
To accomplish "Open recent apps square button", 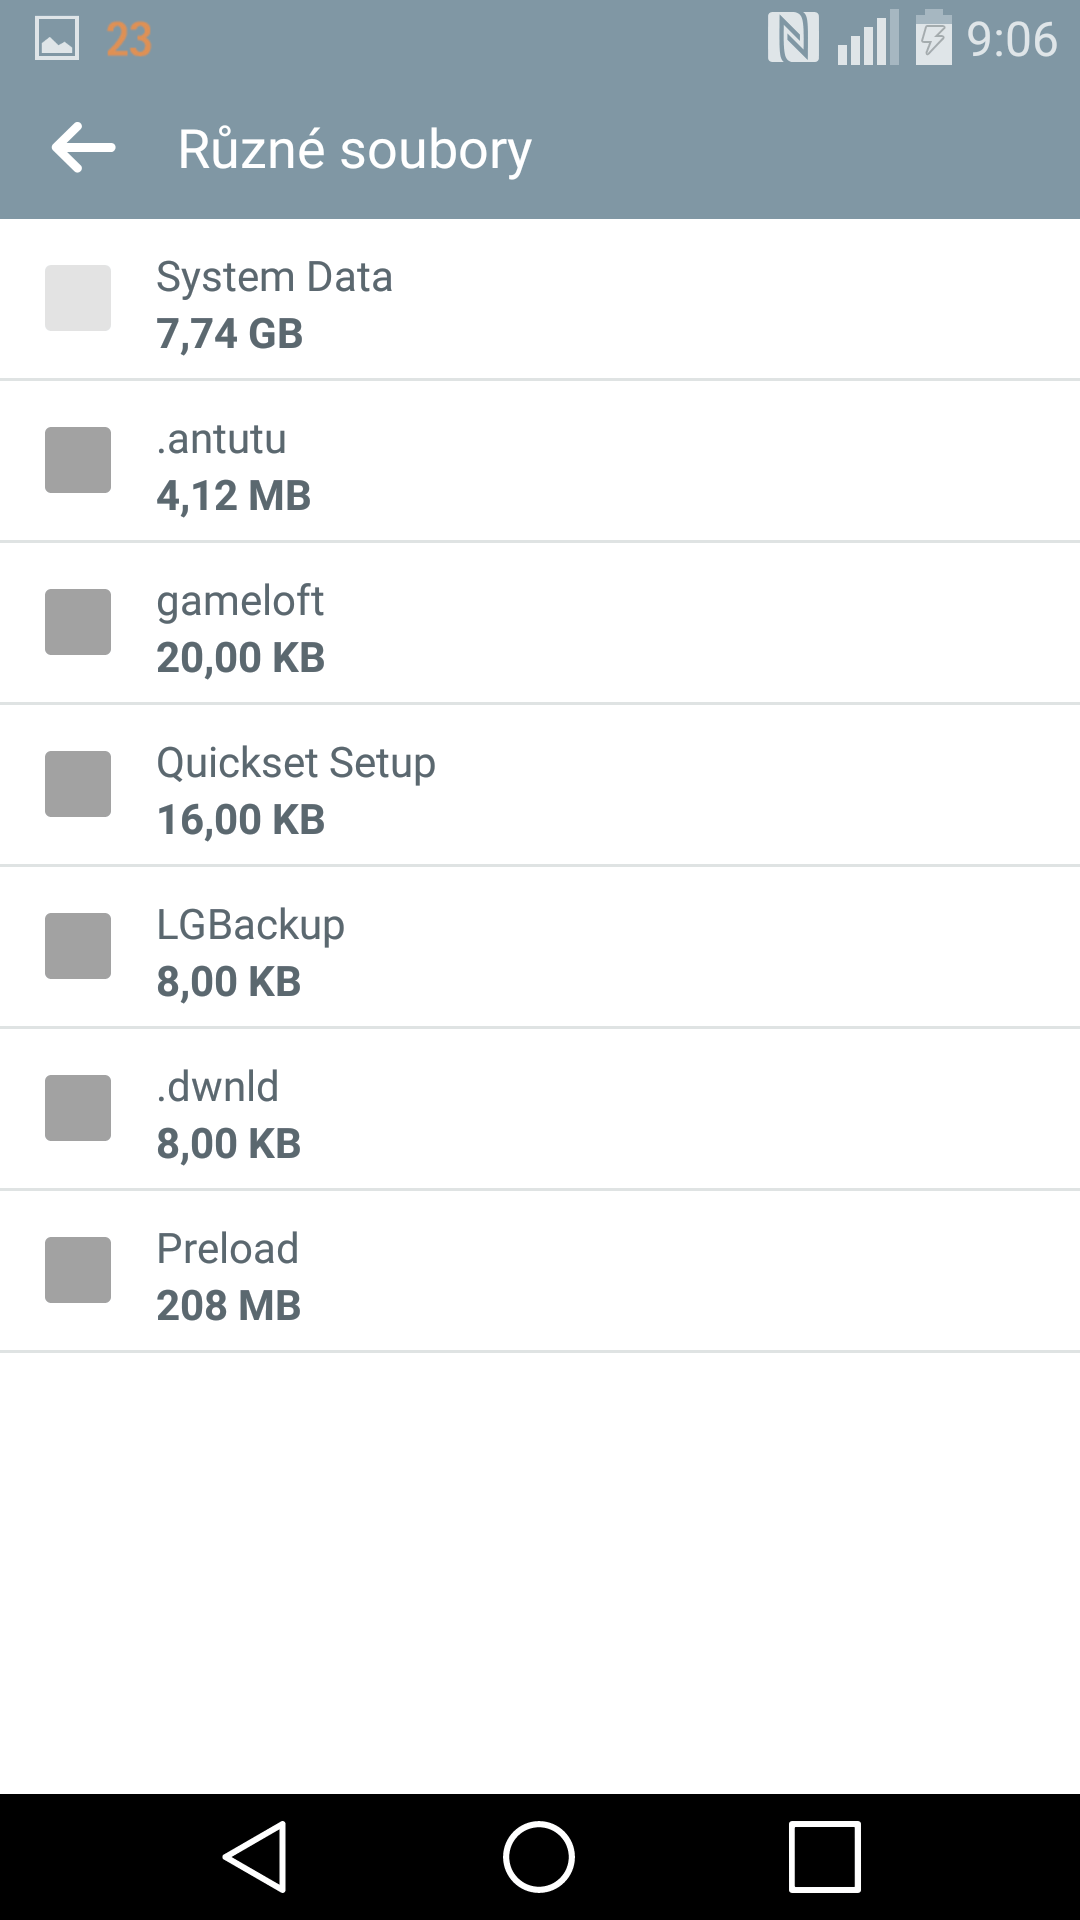I will 825,1857.
